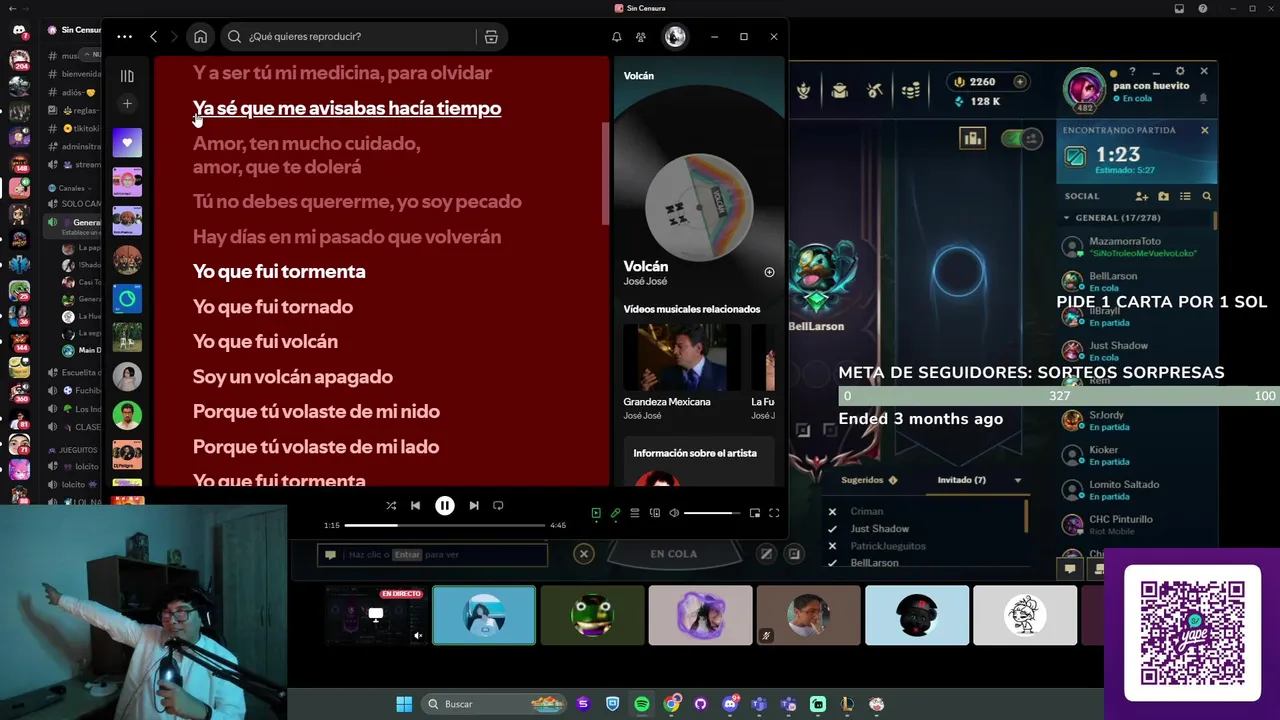Search friends in social panel
Screen dimensions: 1280x720
[1207, 197]
